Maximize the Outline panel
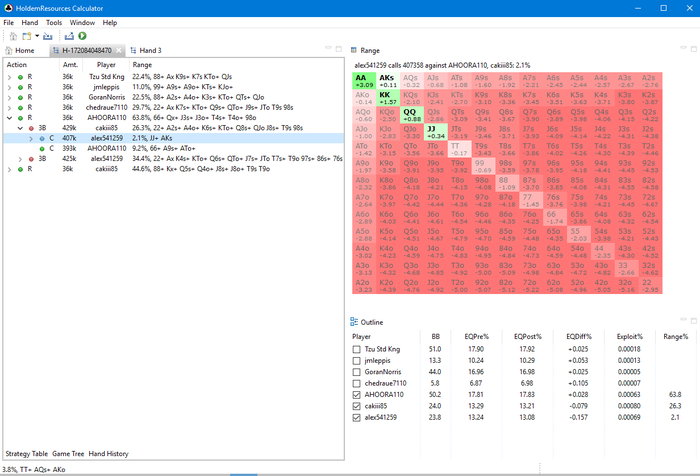700x476 pixels. pos(694,320)
